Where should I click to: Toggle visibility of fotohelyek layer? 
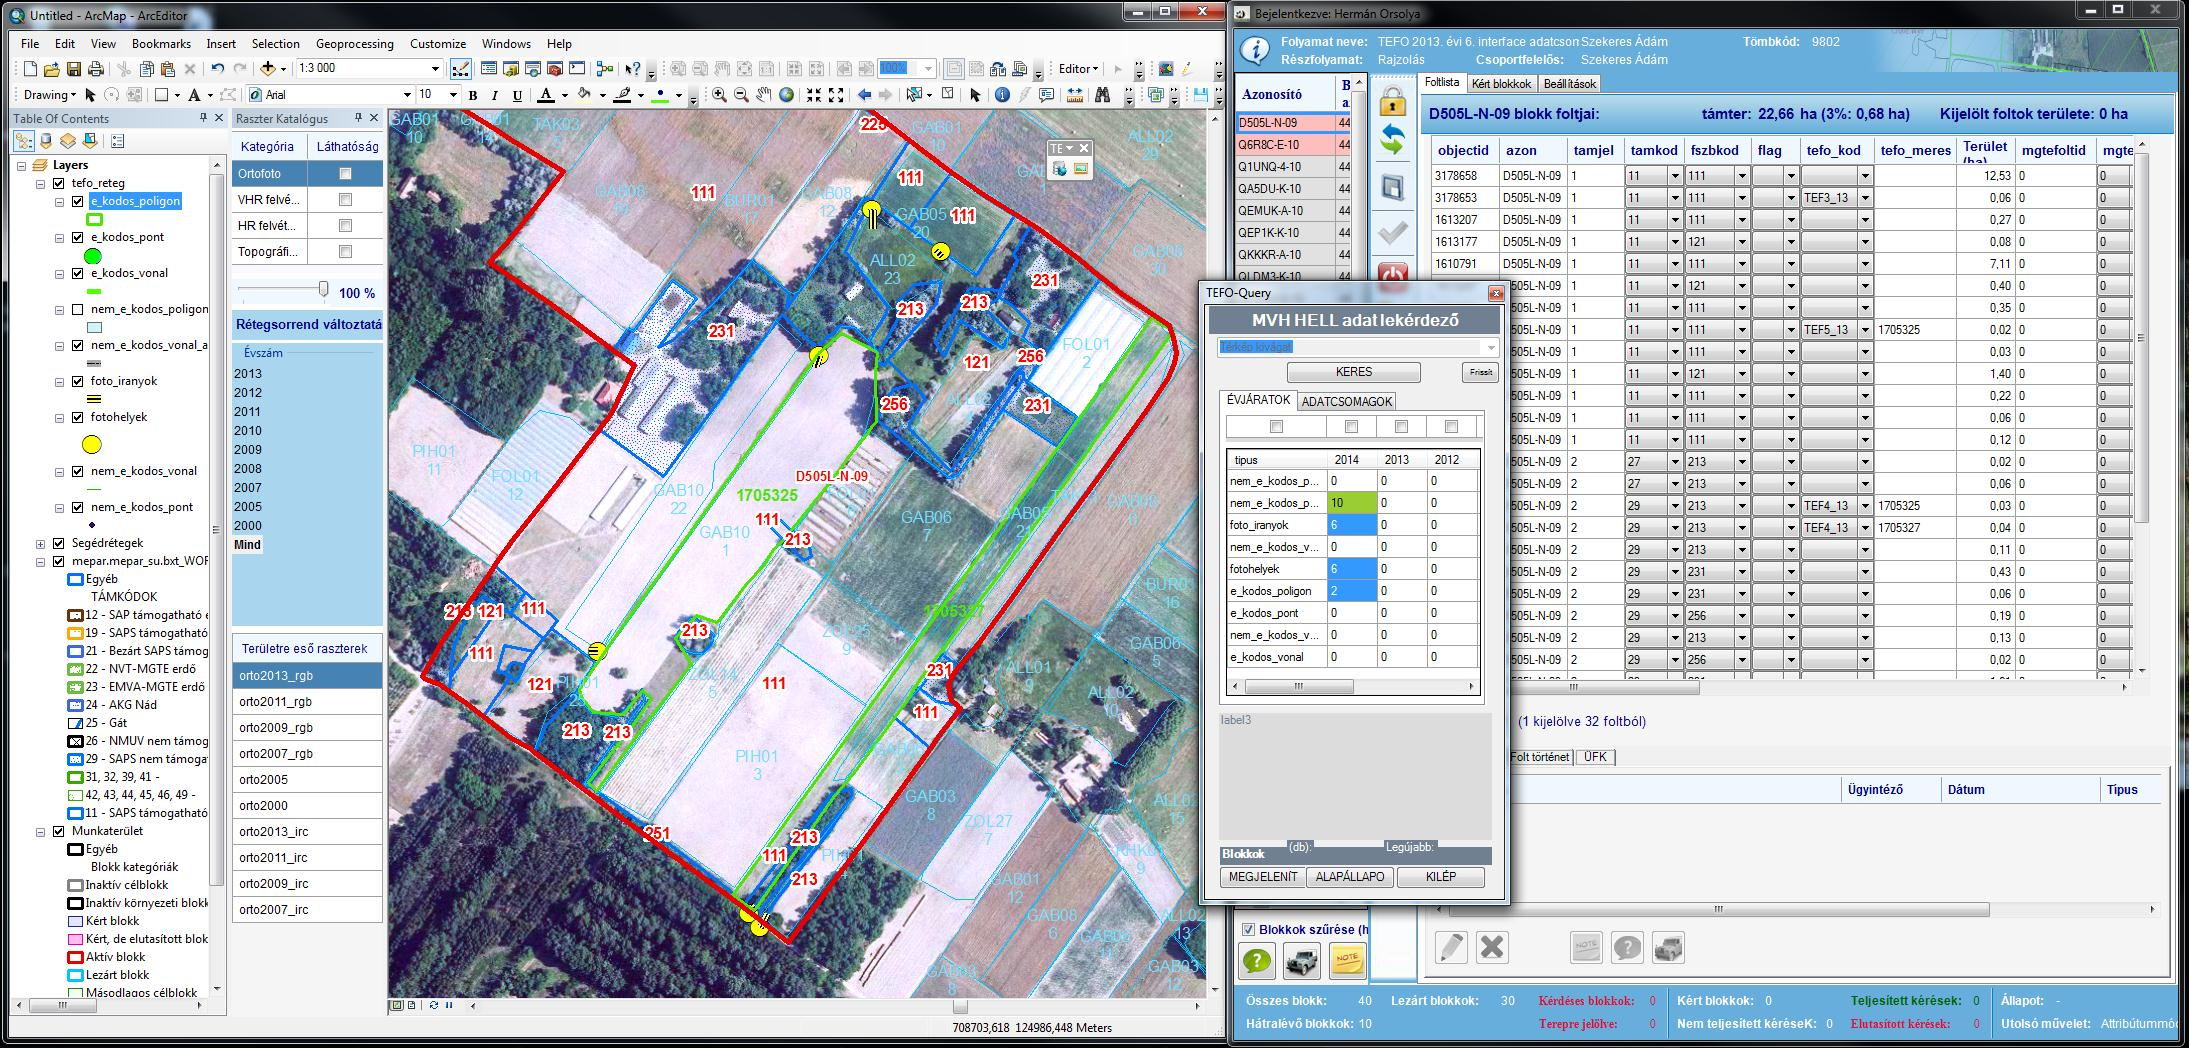pyautogui.click(x=78, y=417)
